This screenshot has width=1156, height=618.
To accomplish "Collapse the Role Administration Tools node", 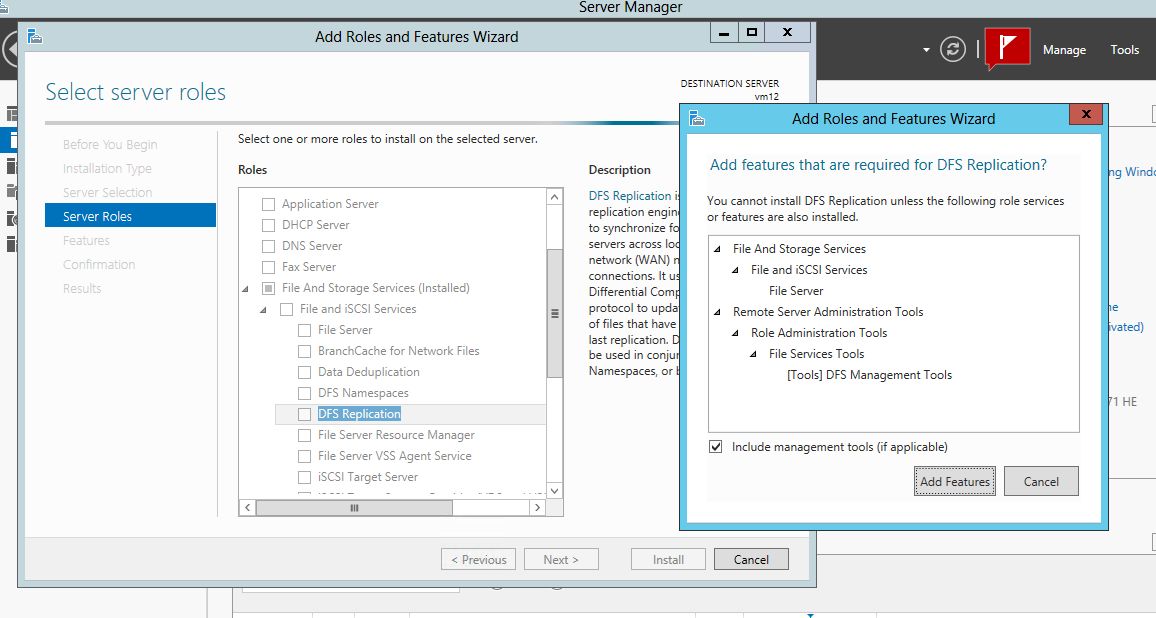I will coord(735,333).
